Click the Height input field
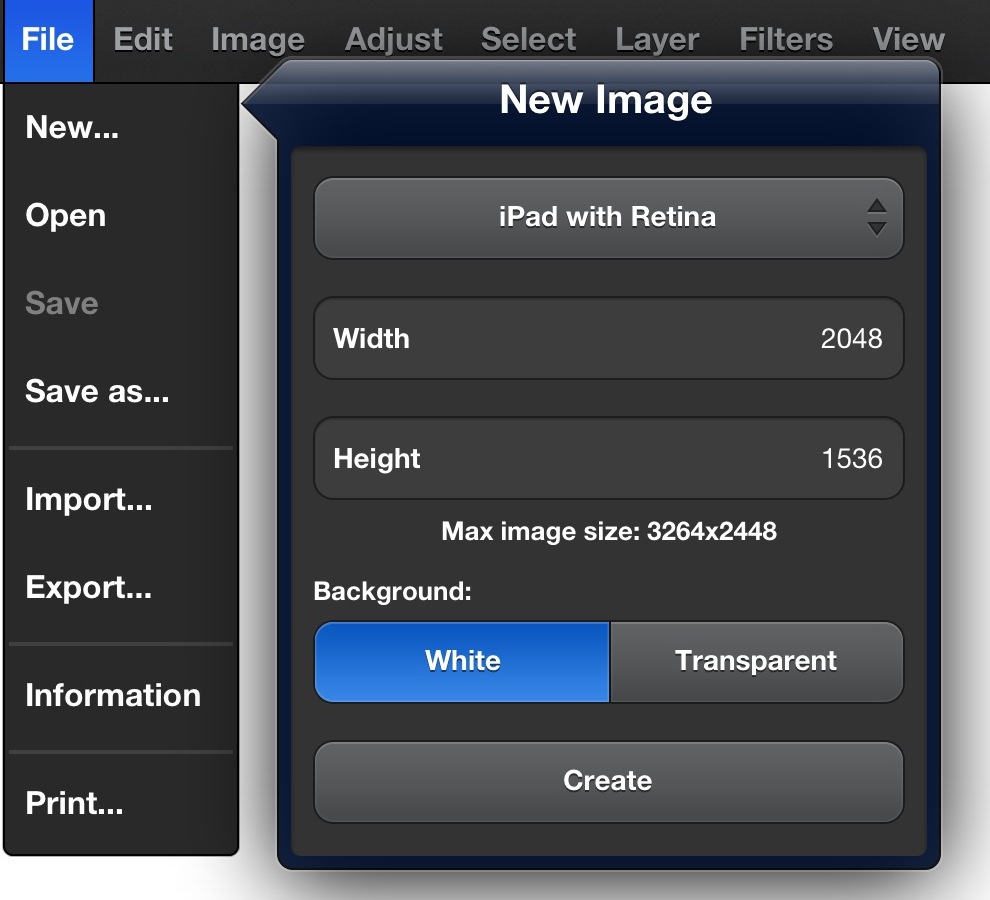Viewport: 990px width, 900px height. coord(608,459)
